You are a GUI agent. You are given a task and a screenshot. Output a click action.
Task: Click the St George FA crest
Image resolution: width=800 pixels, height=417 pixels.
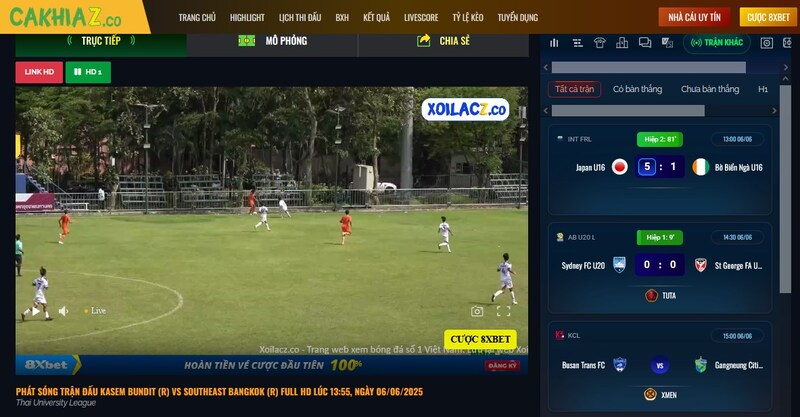click(x=701, y=265)
